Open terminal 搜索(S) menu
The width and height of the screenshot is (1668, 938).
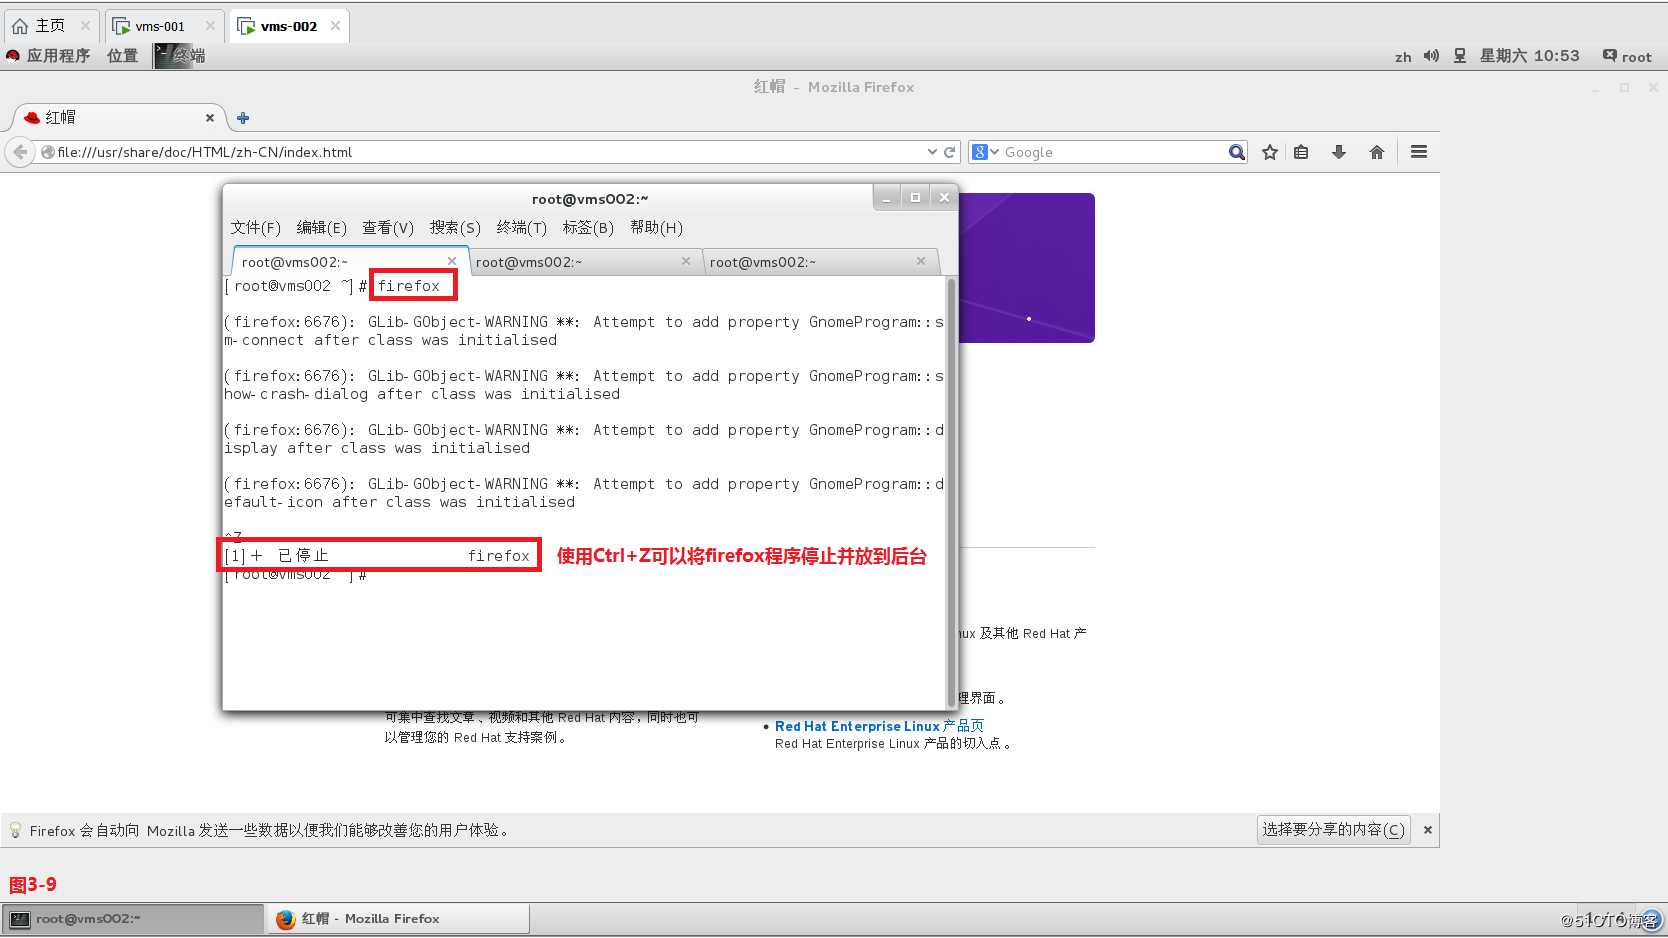tap(455, 228)
